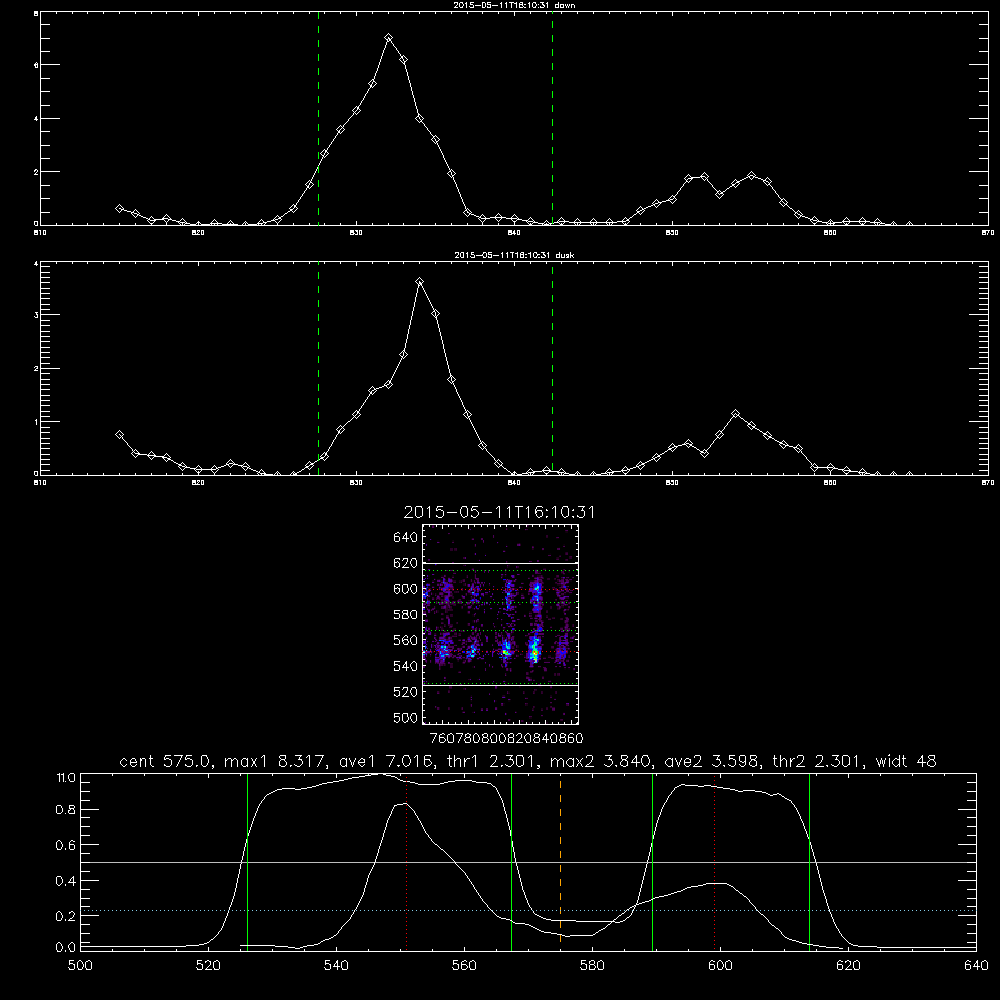Click '760780800820840860' x-axis label under spectrogram
1000x1000 pixels.
(506, 739)
